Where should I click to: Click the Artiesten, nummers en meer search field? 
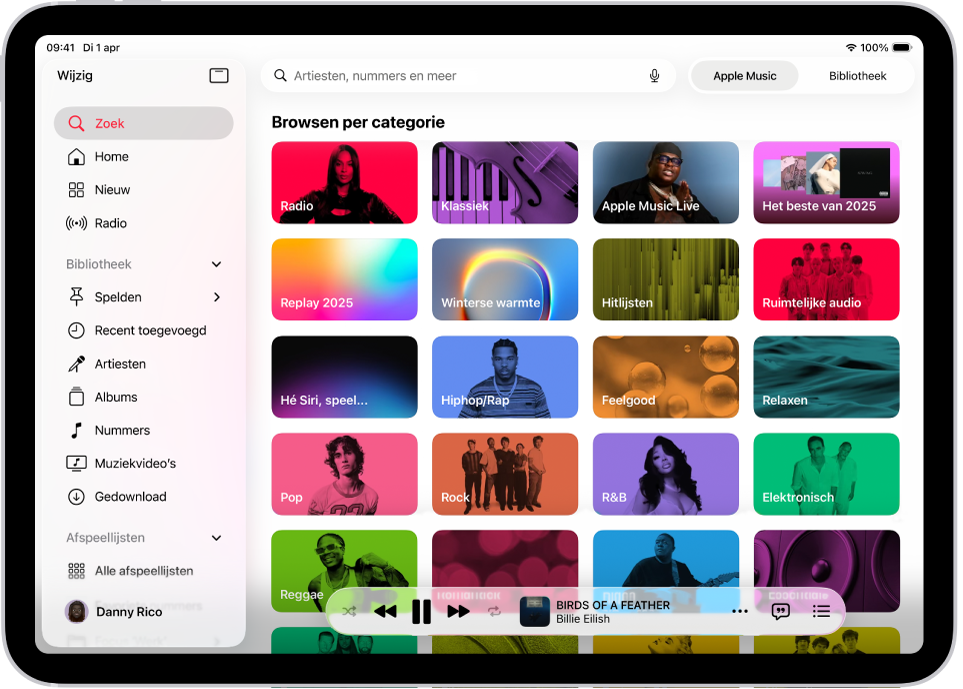click(x=468, y=76)
